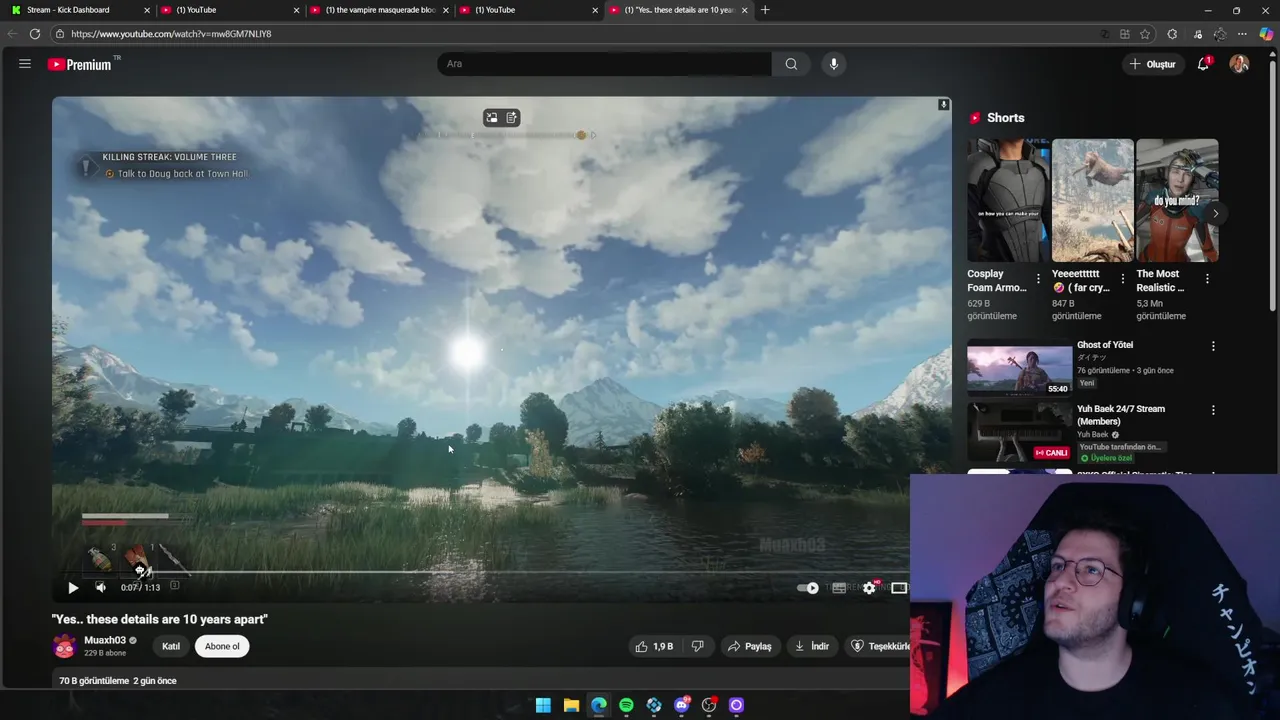
Task: Open The Most Realistic short thumbnail
Action: [x=1177, y=200]
